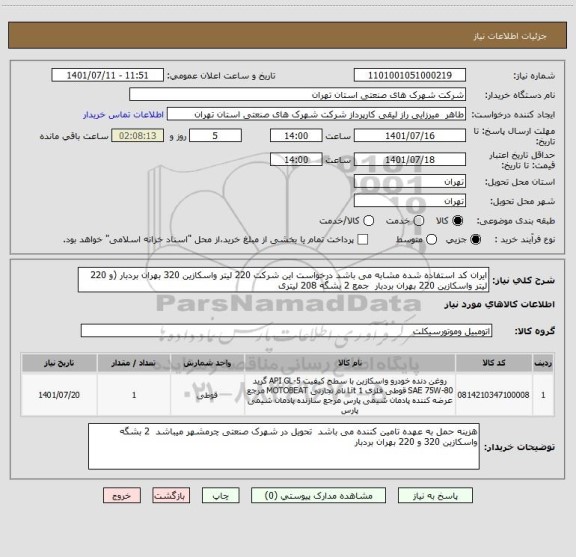
Task: Select the خدمت radio button
Action: click(419, 220)
